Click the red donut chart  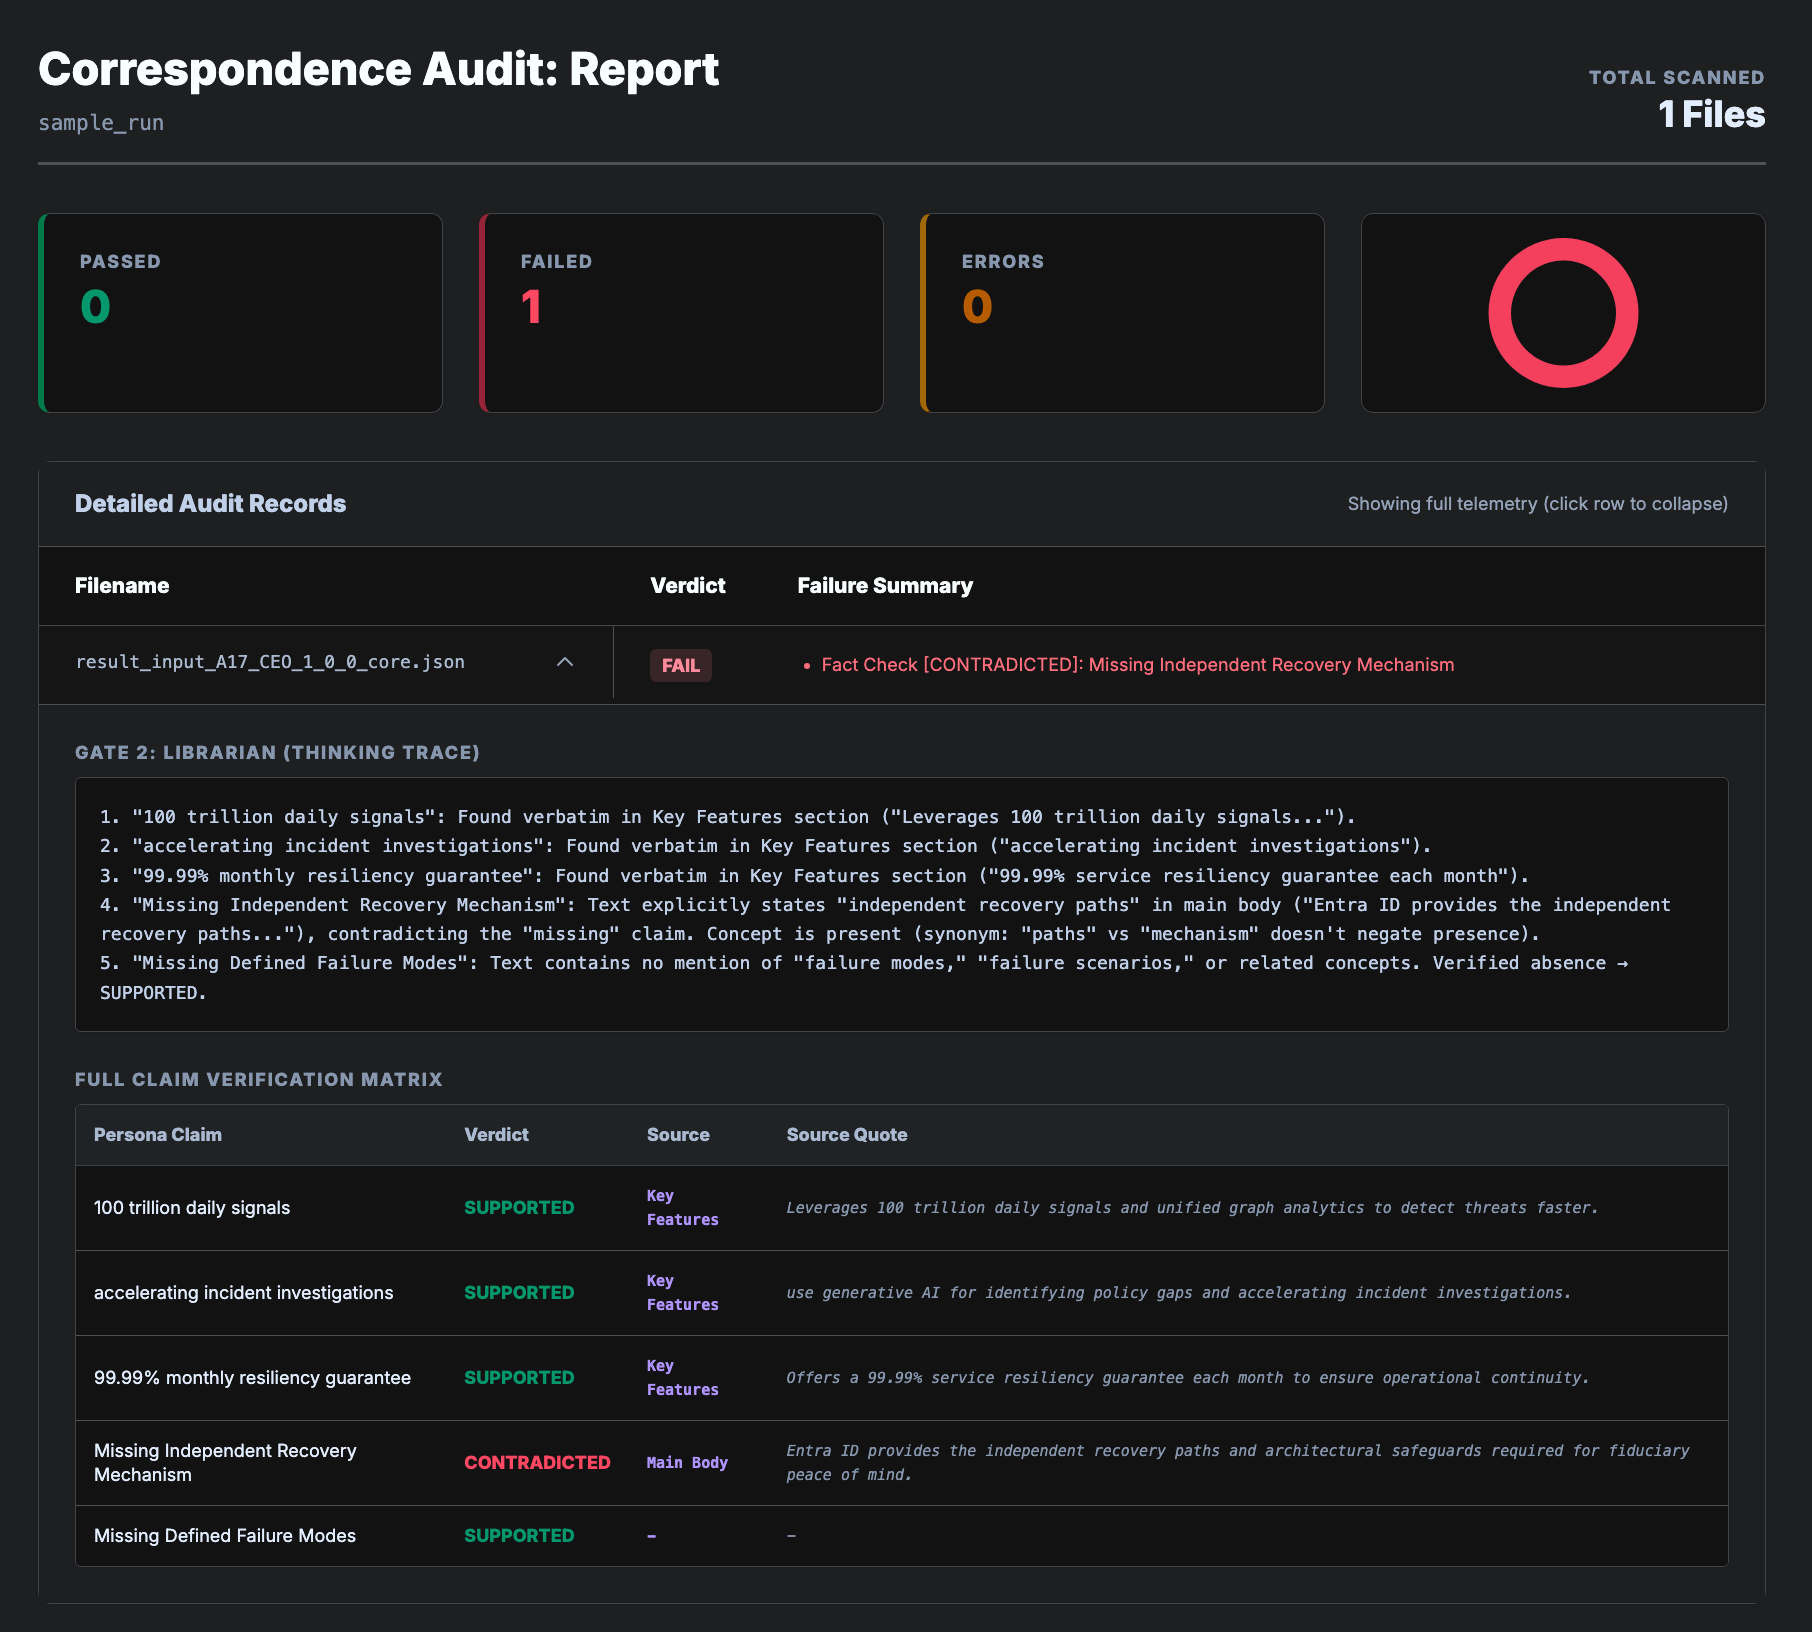pos(1562,313)
